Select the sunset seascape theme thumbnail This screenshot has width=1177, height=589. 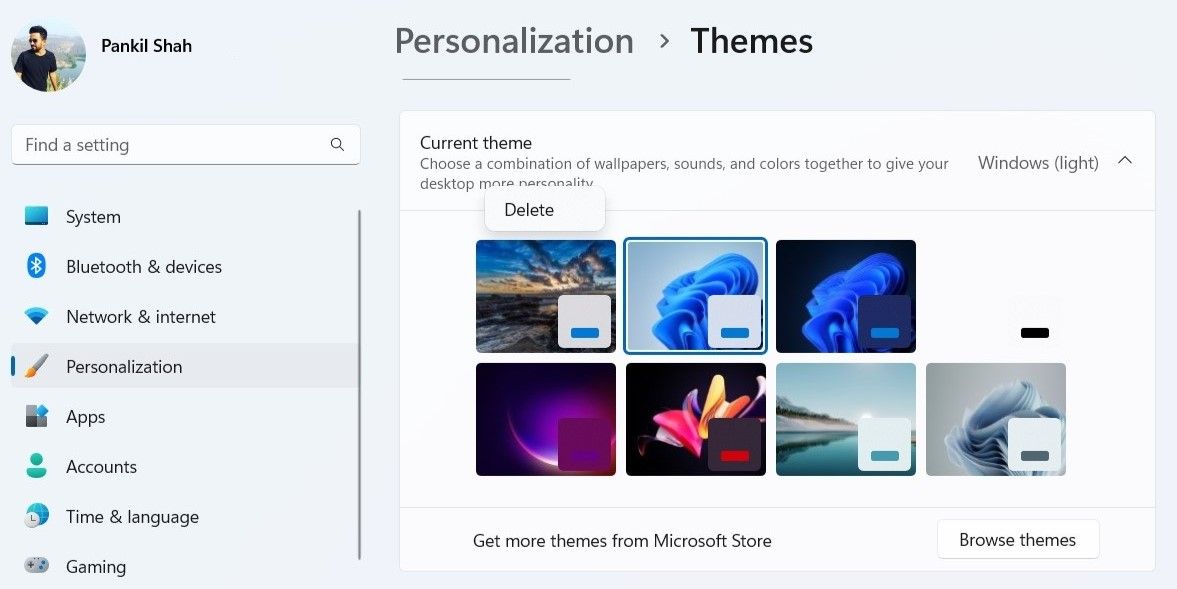pyautogui.click(x=546, y=296)
